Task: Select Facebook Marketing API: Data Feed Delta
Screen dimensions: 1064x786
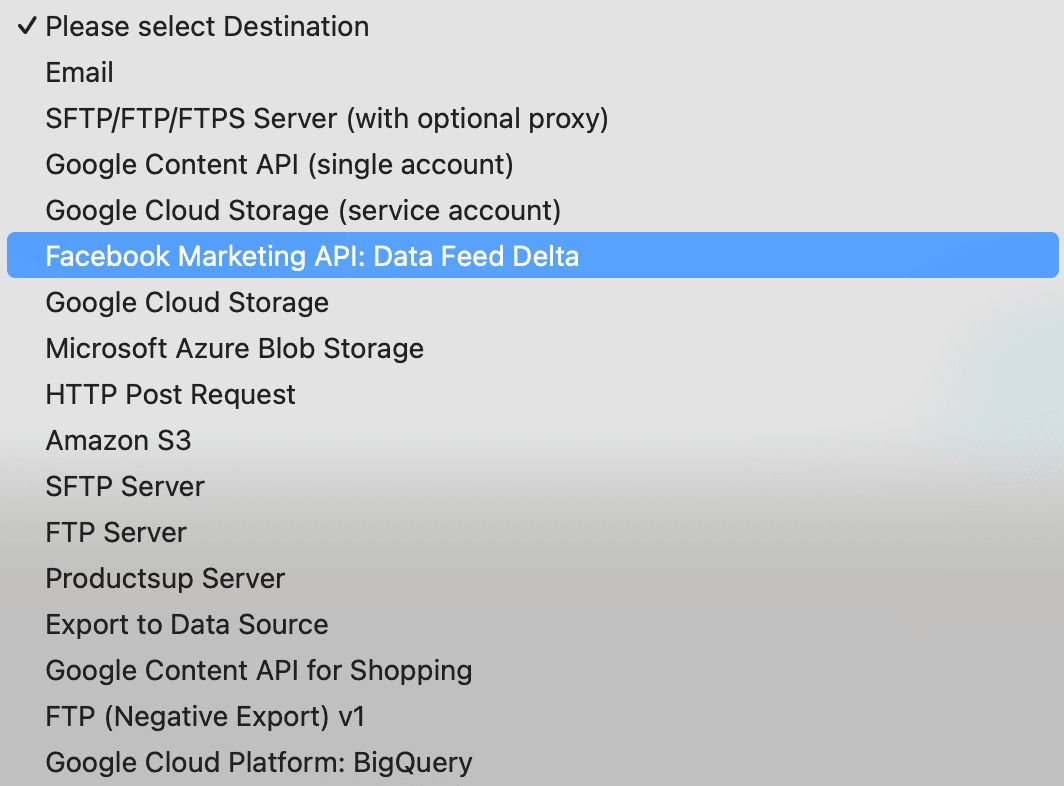Action: tap(533, 255)
